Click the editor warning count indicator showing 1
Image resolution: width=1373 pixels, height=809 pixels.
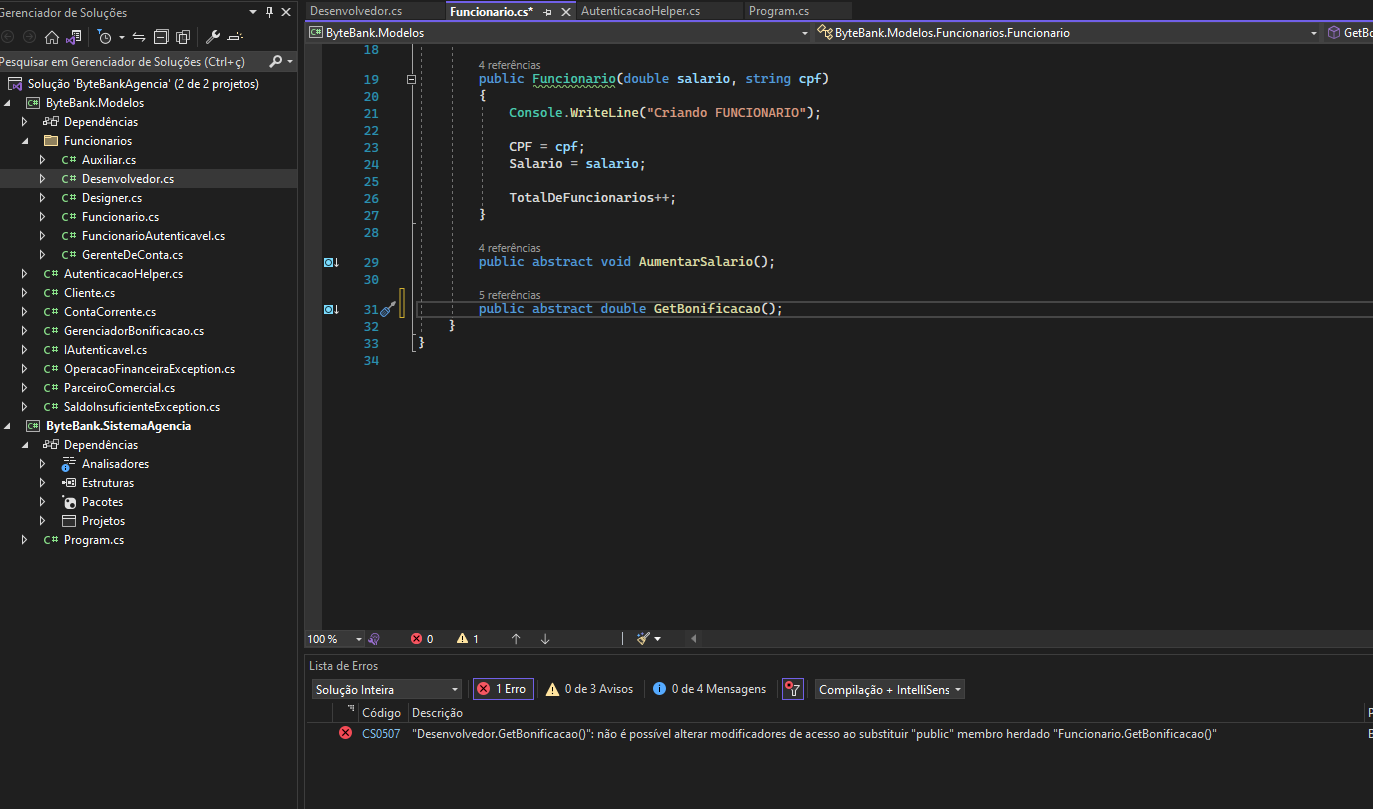pyautogui.click(x=468, y=639)
